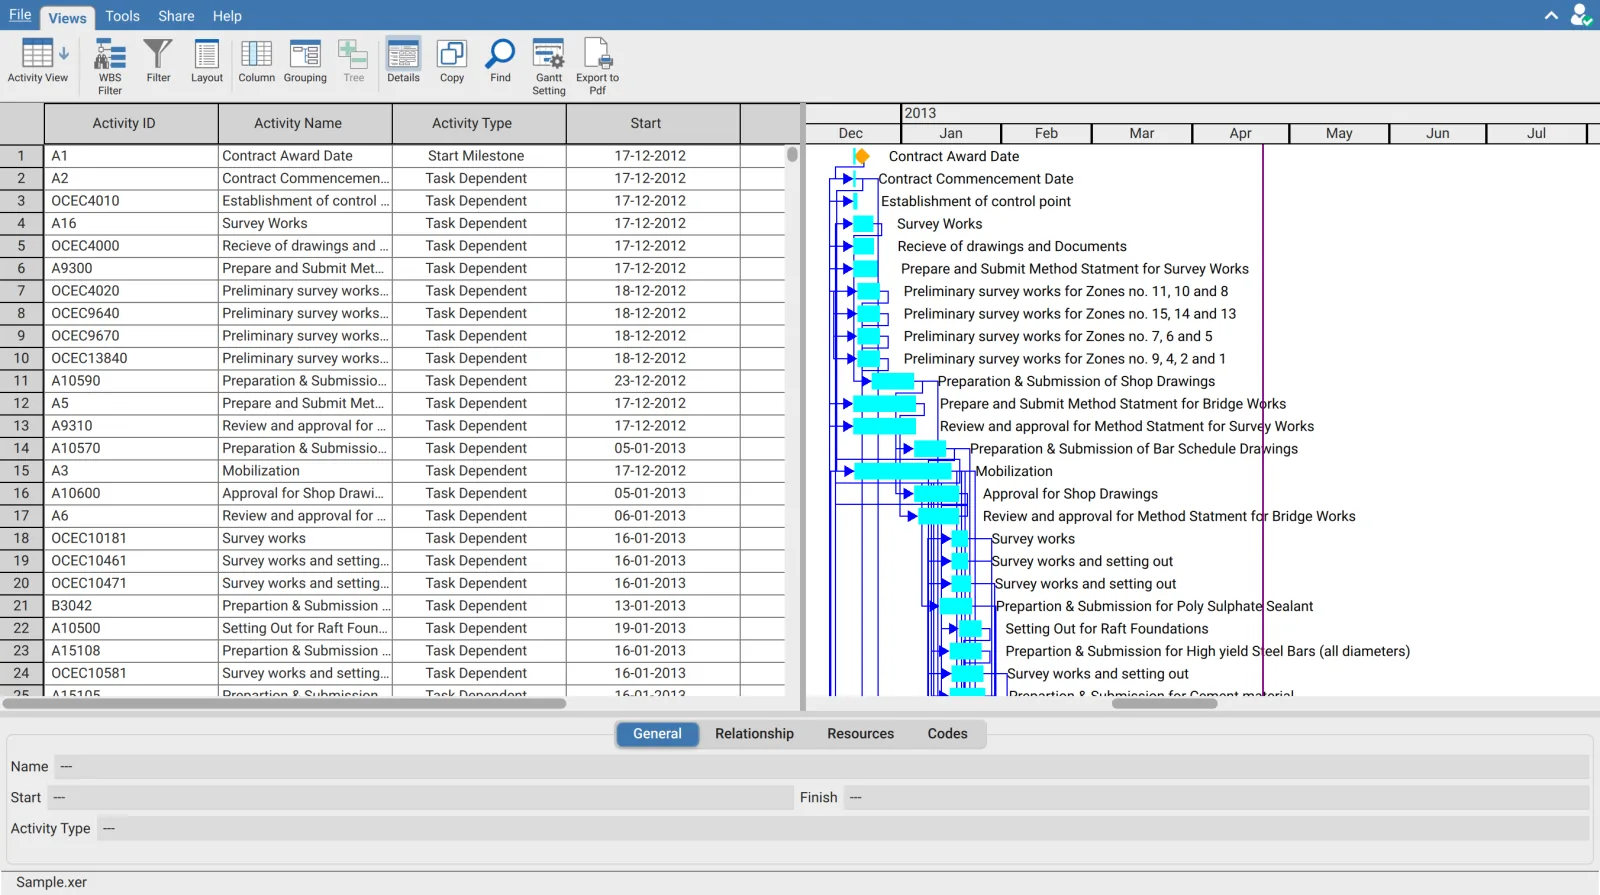The width and height of the screenshot is (1600, 895).
Task: Select the Mobilization Gantt bar
Action: tap(903, 471)
